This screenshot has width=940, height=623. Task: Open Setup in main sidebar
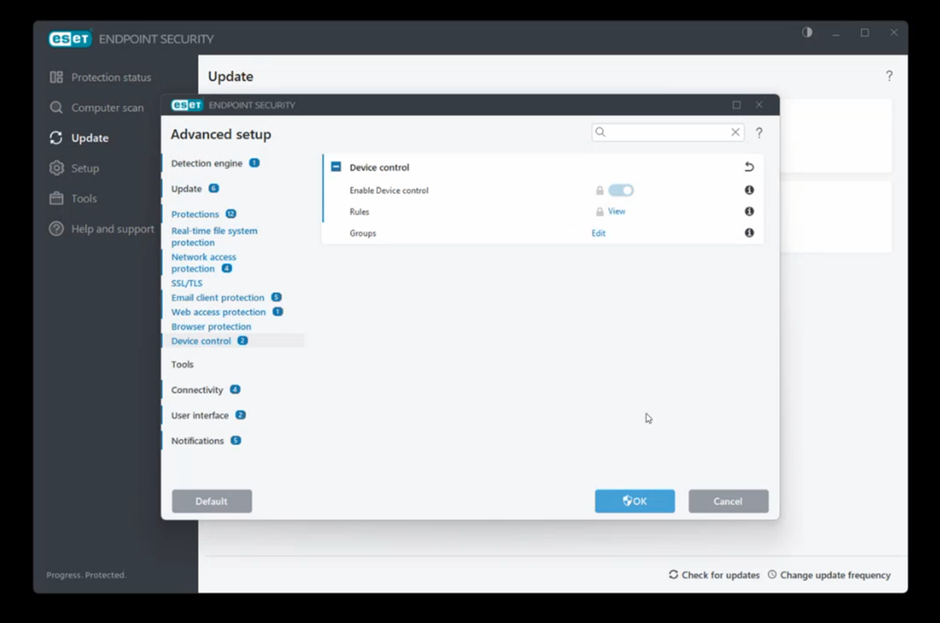pyautogui.click(x=85, y=168)
